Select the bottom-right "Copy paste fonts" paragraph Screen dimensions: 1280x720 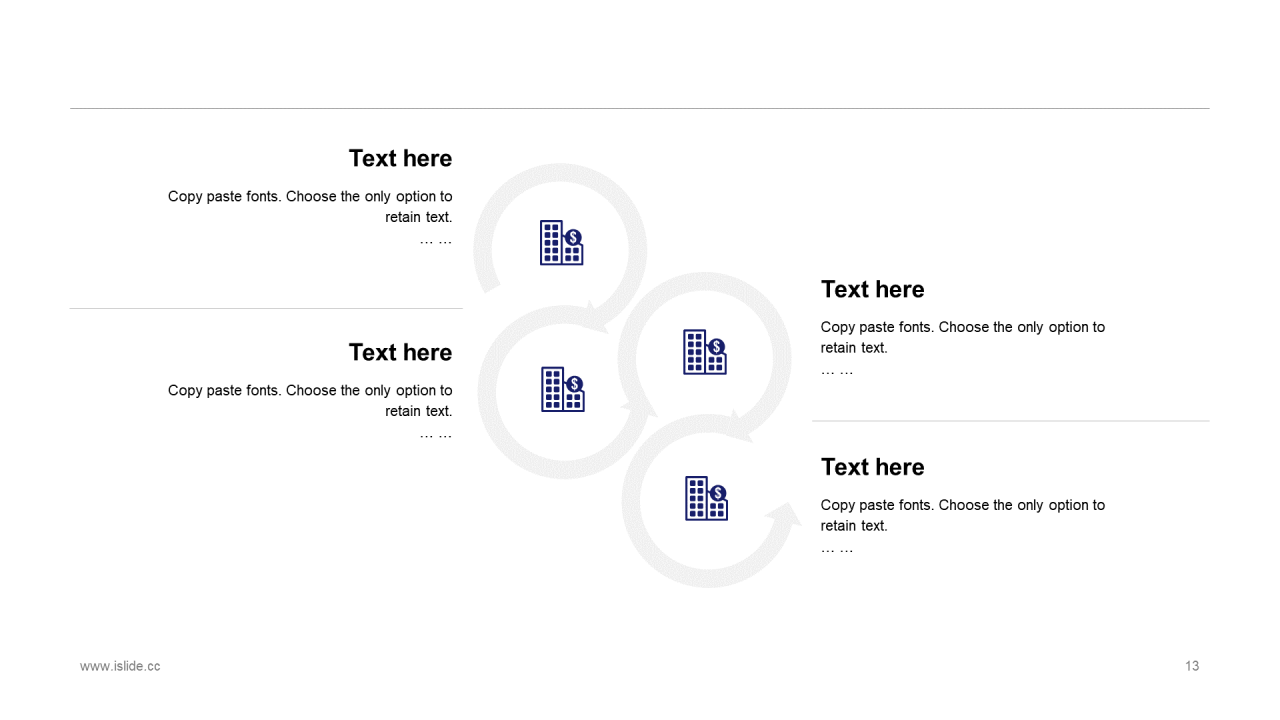tap(962, 516)
